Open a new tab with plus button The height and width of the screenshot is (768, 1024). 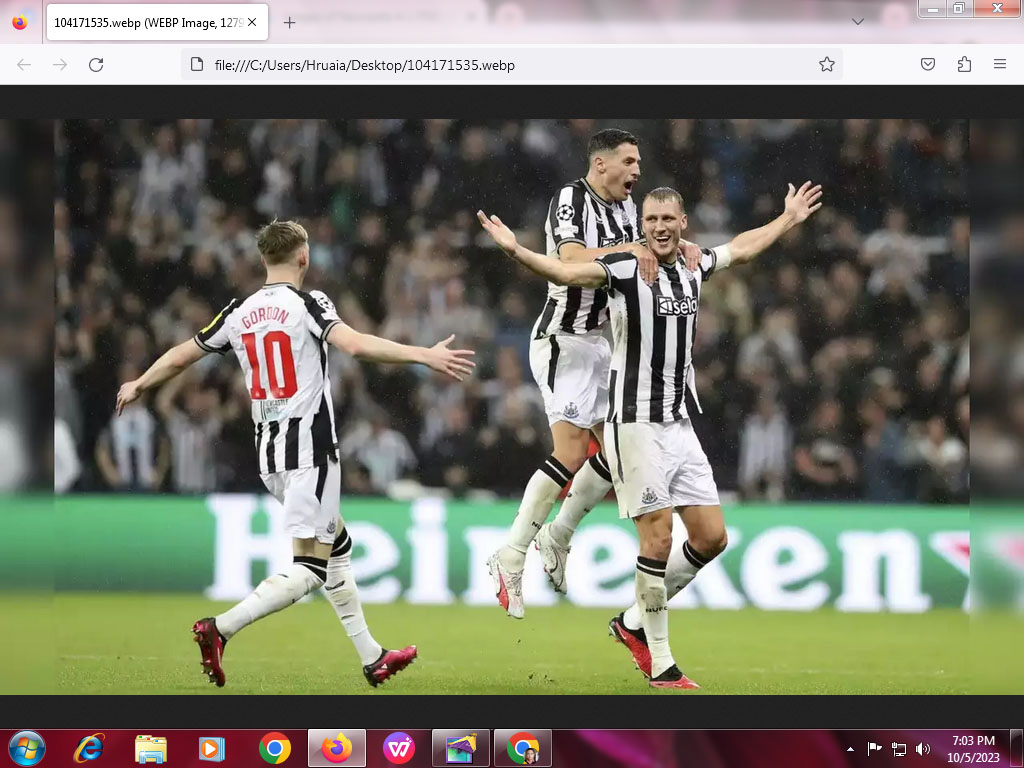290,22
